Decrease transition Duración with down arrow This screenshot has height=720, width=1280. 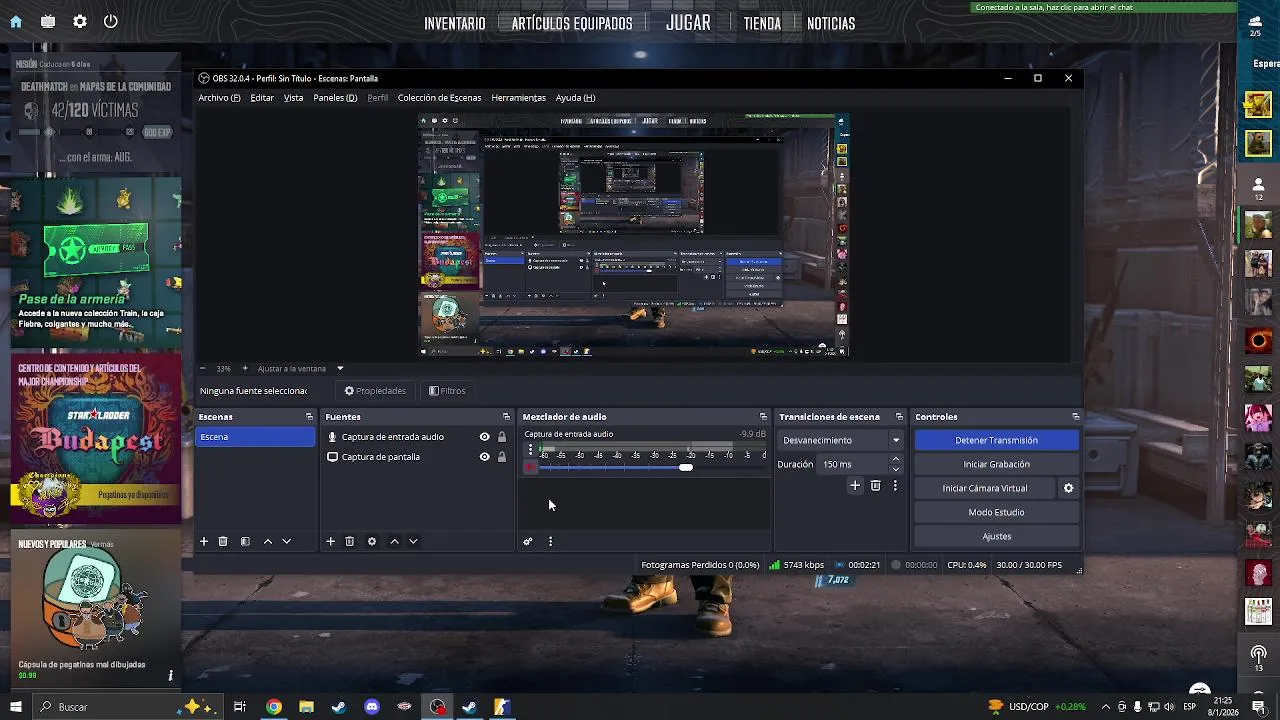point(895,469)
